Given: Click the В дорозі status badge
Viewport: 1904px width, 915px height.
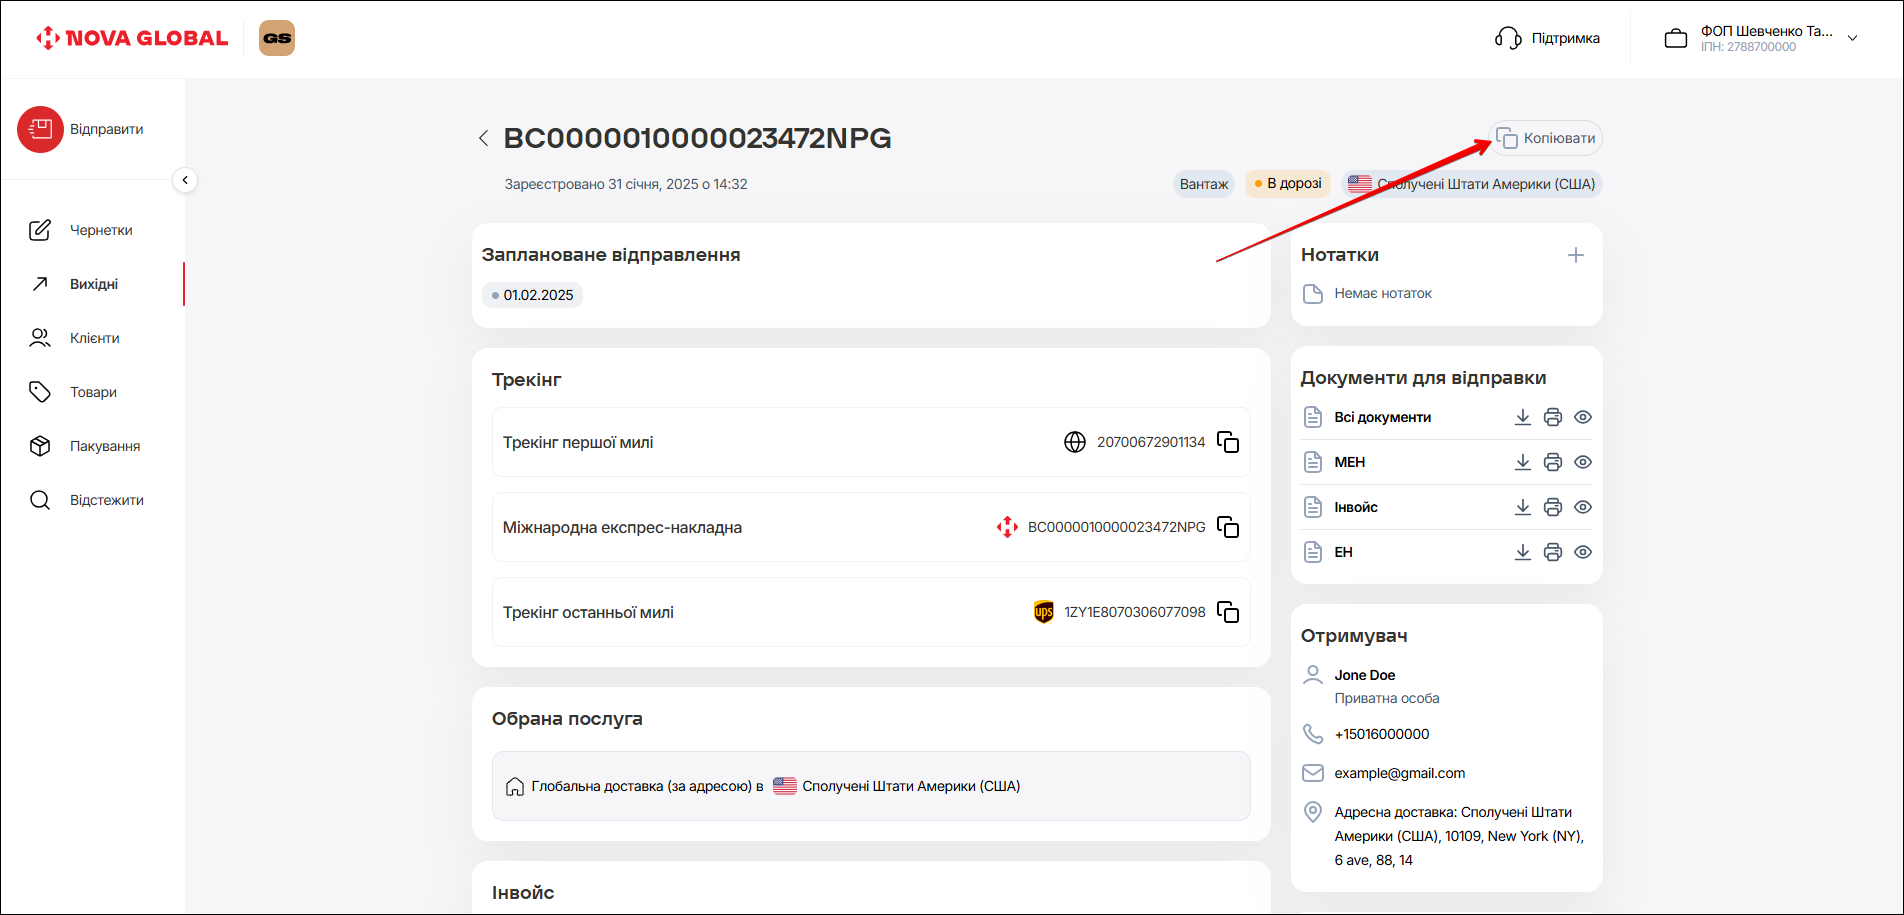Looking at the screenshot, I should click(x=1287, y=184).
